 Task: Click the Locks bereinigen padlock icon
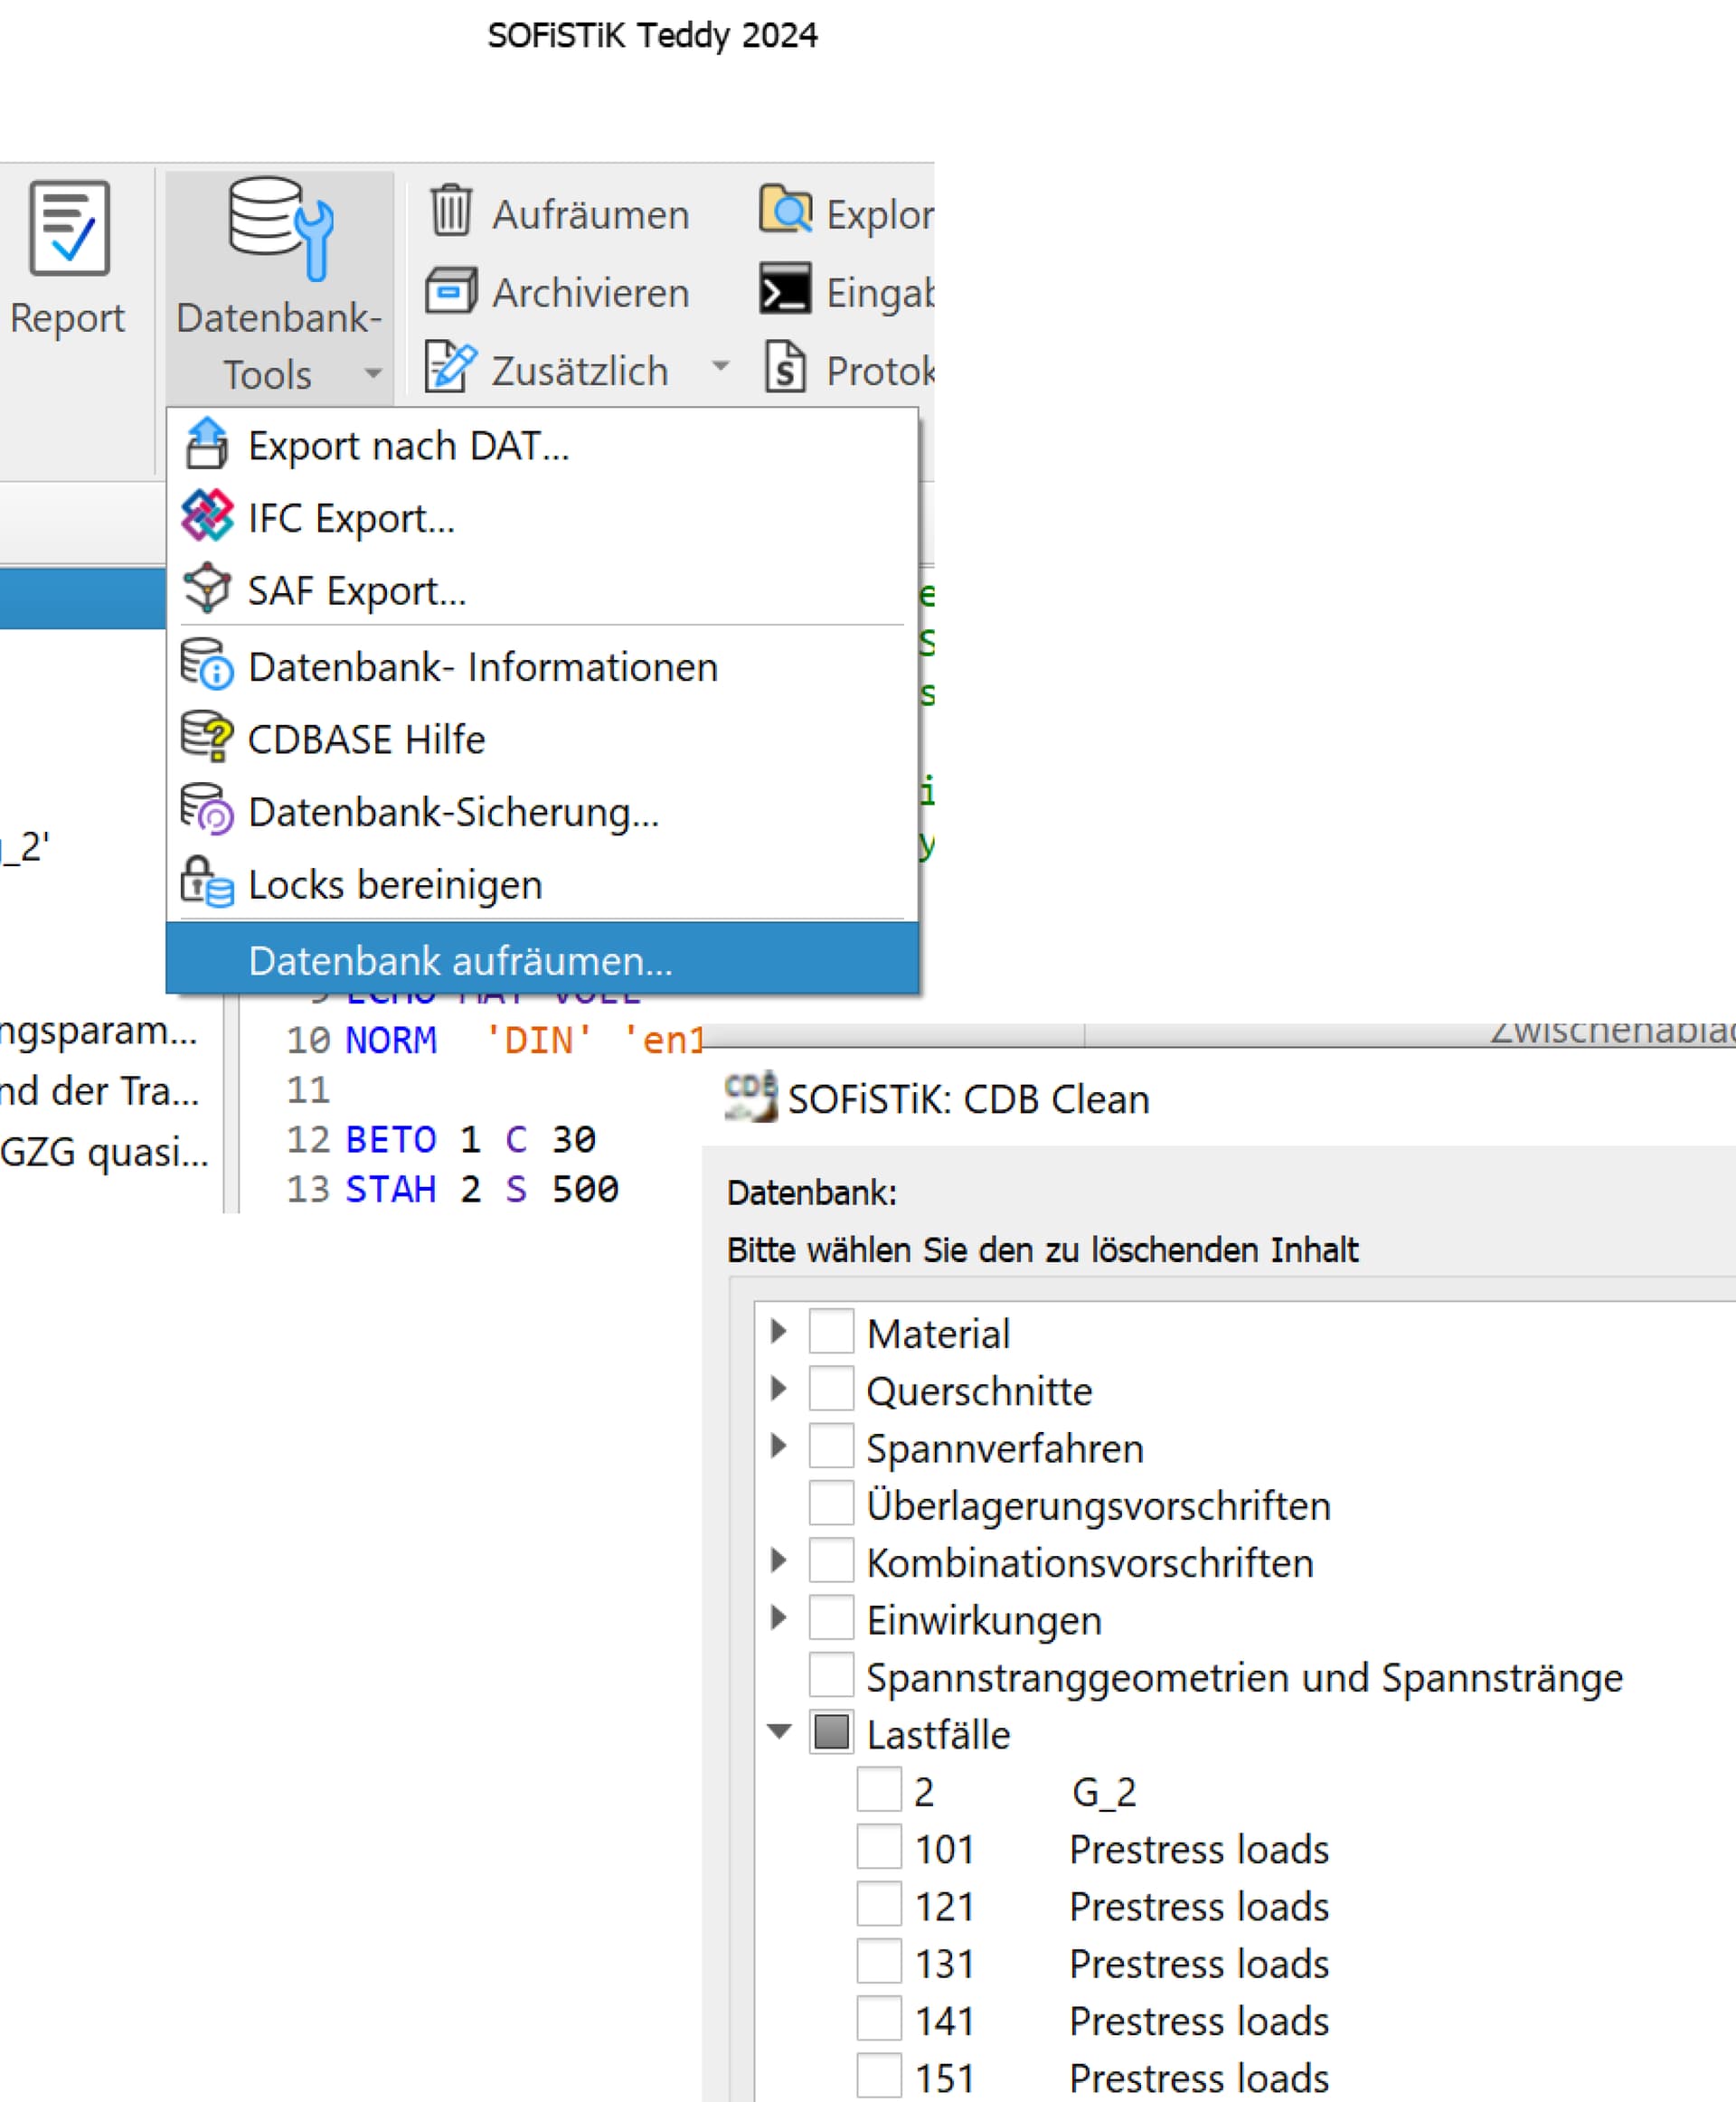click(x=207, y=882)
